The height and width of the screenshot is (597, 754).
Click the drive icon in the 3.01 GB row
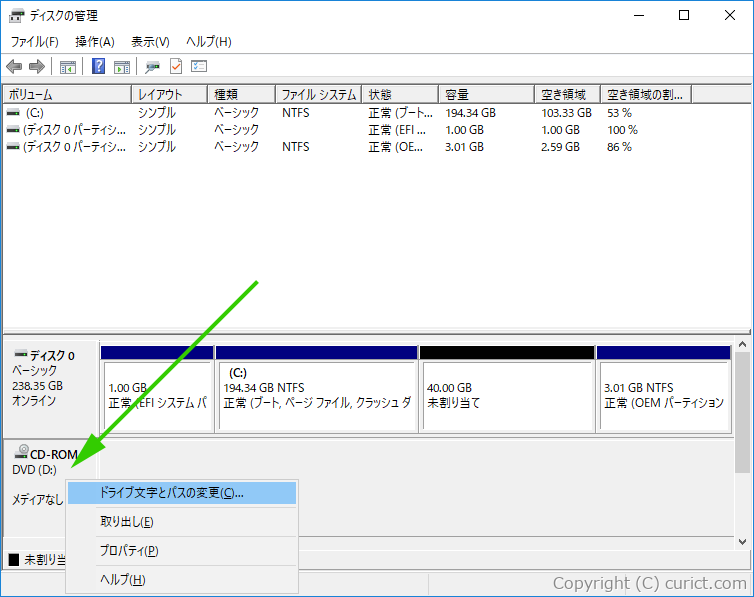[x=13, y=147]
